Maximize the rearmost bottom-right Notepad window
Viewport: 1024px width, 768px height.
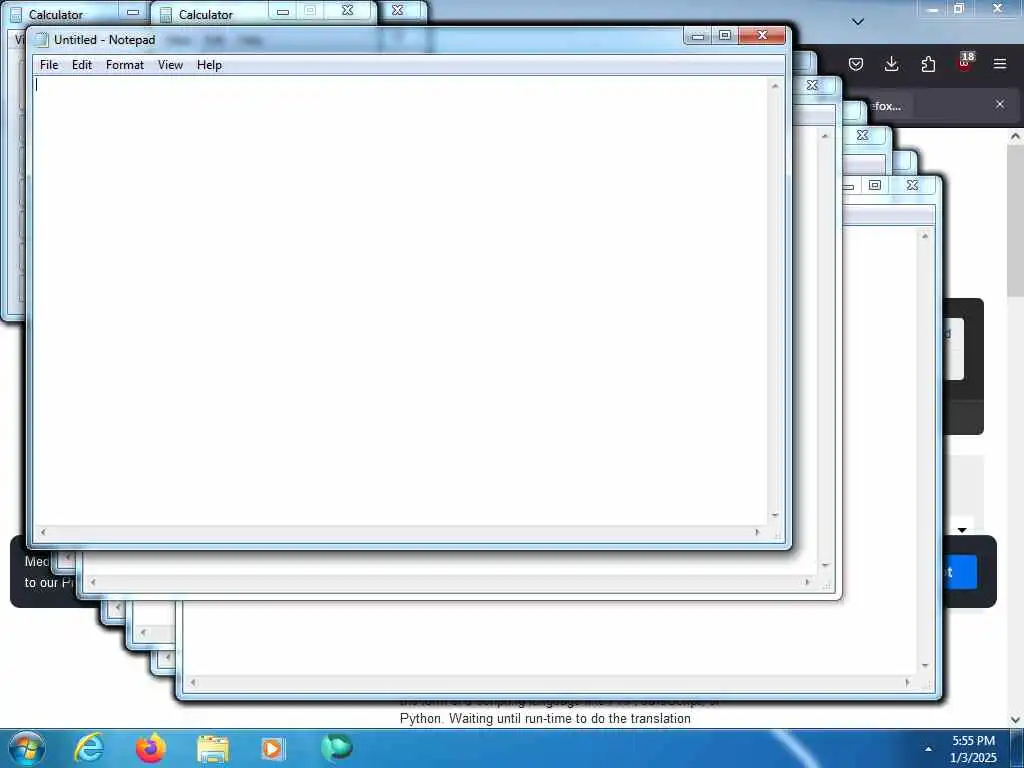(875, 185)
